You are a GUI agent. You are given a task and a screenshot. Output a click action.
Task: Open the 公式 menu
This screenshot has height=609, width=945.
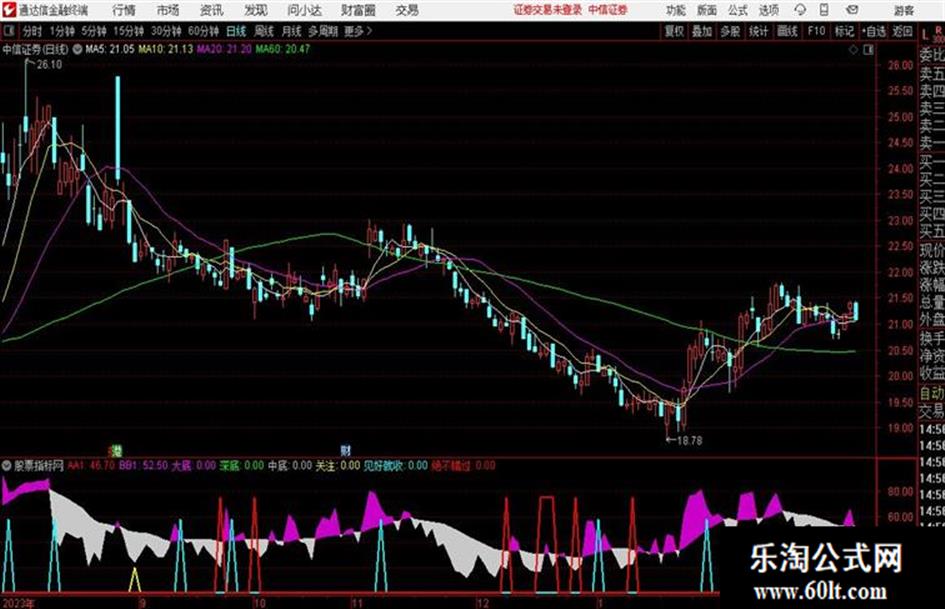(x=738, y=10)
